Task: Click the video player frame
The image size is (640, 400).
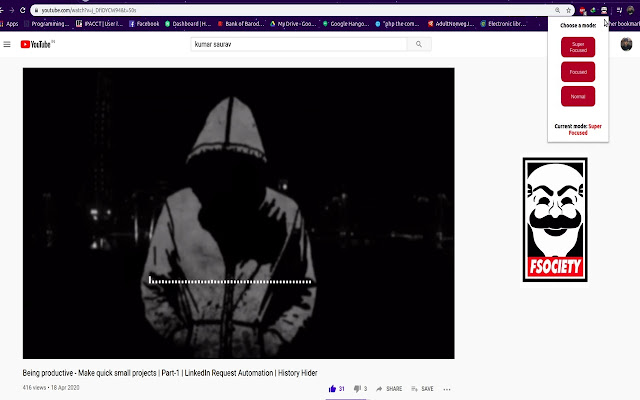Action: [238, 213]
